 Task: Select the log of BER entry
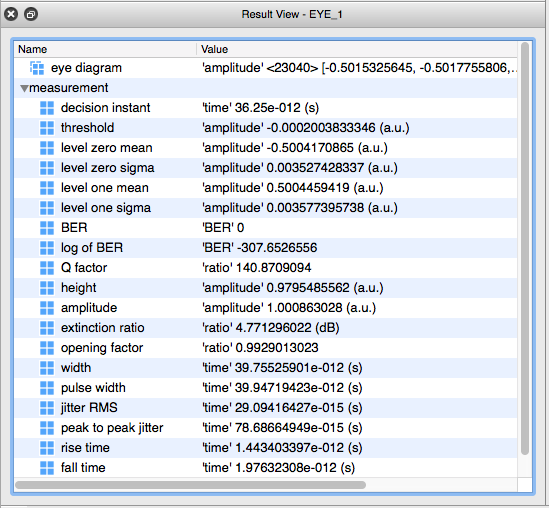[x=266, y=248]
